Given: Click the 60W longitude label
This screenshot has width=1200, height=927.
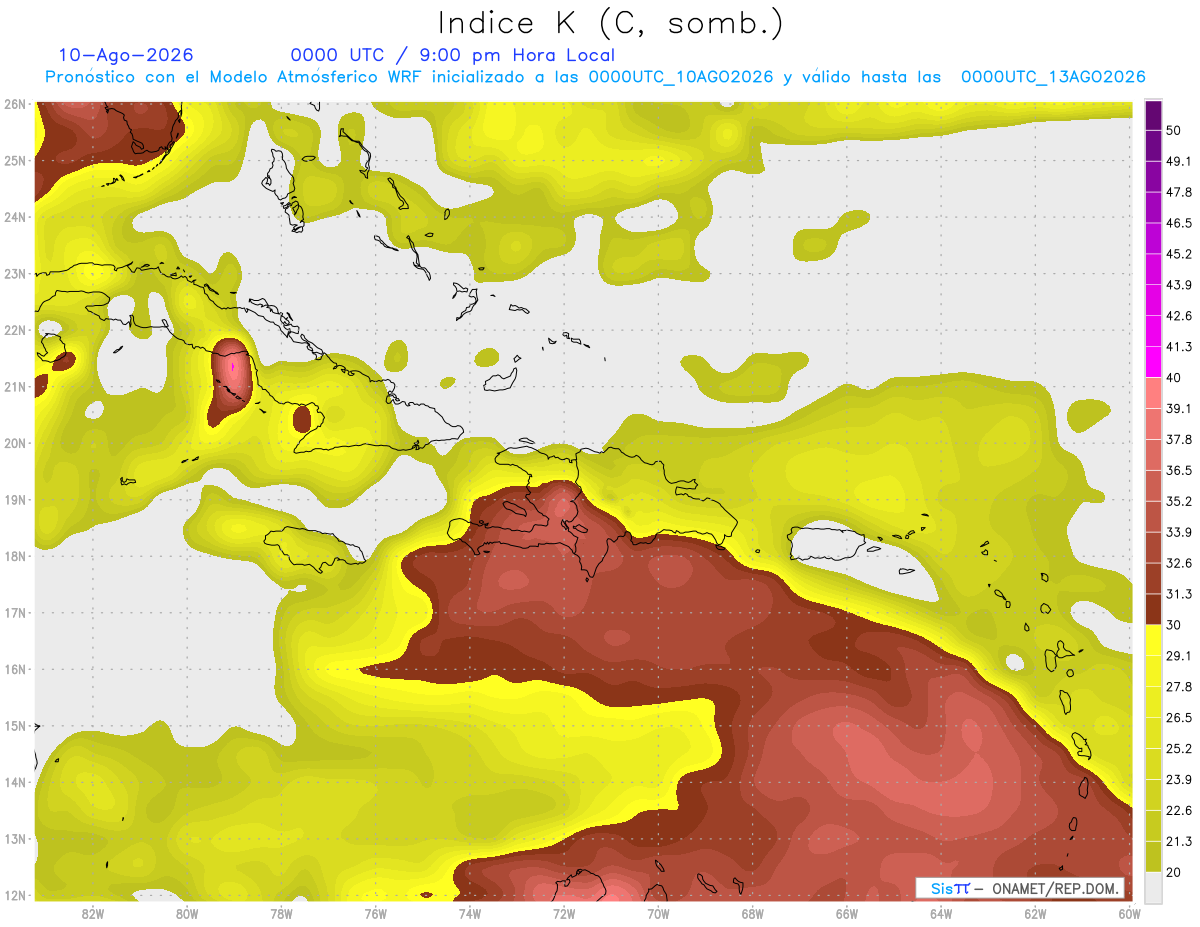Looking at the screenshot, I should [x=1129, y=914].
